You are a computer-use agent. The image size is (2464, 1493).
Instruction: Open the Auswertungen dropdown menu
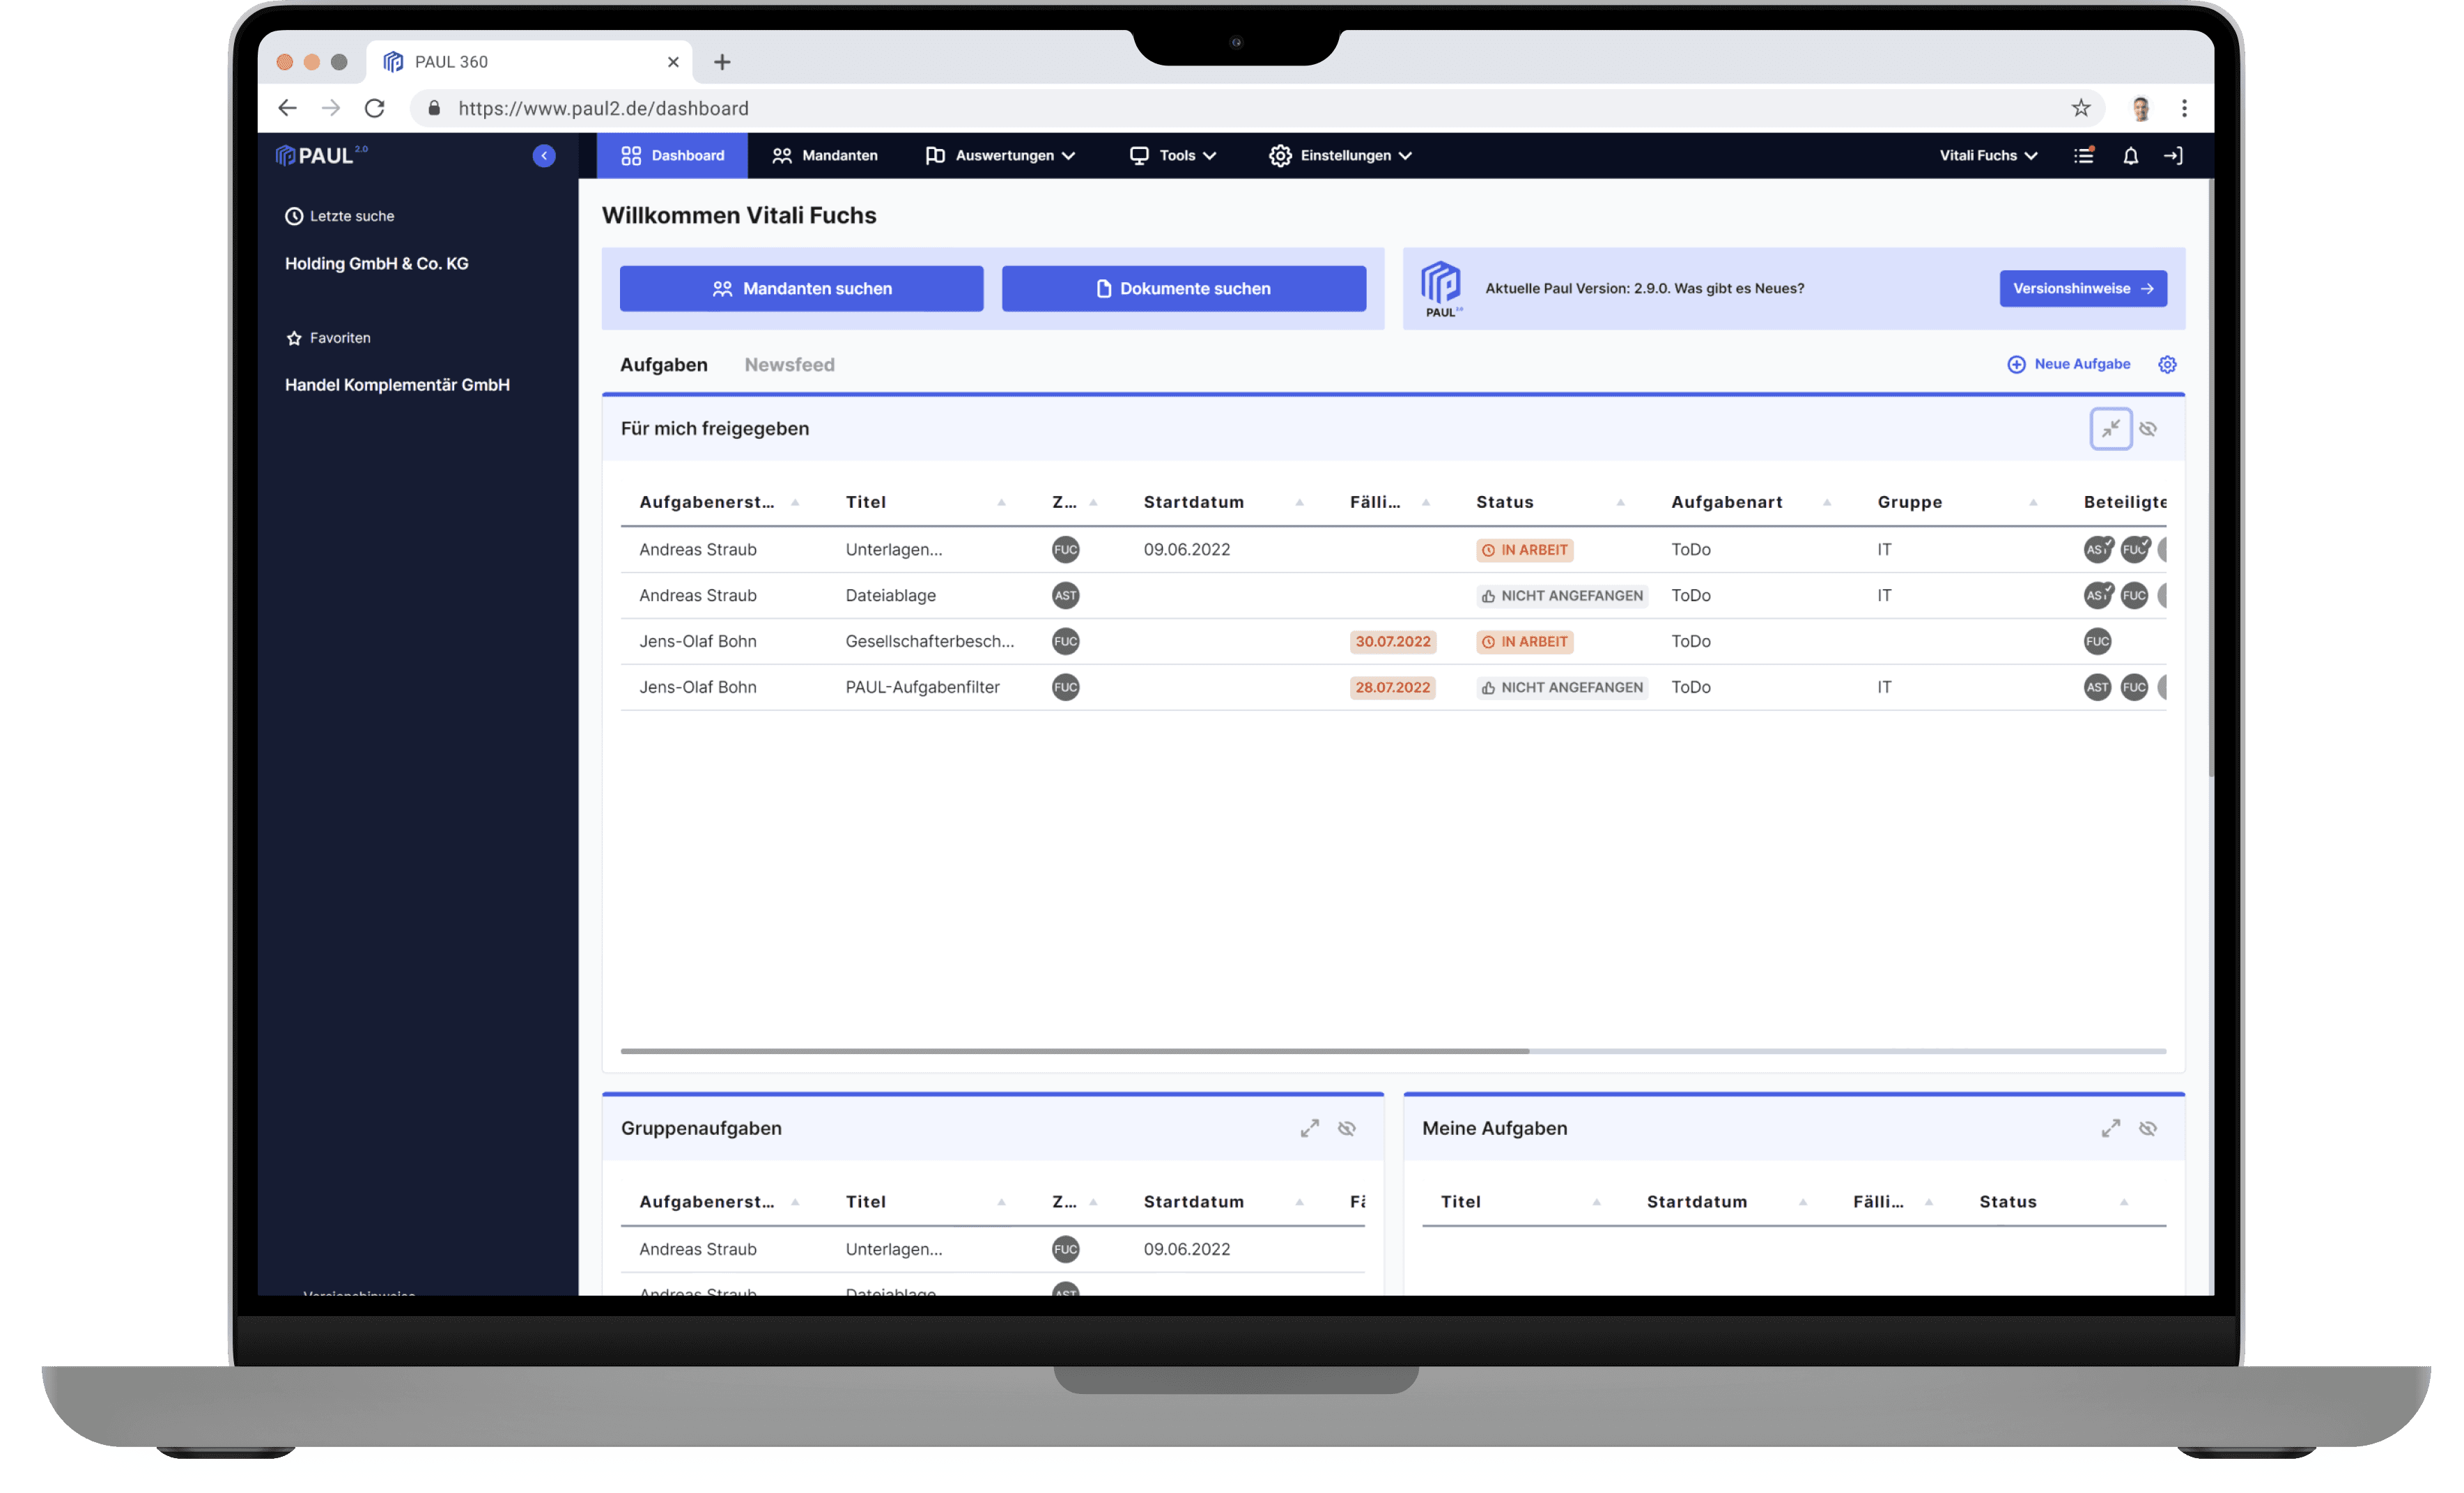pos(1001,155)
